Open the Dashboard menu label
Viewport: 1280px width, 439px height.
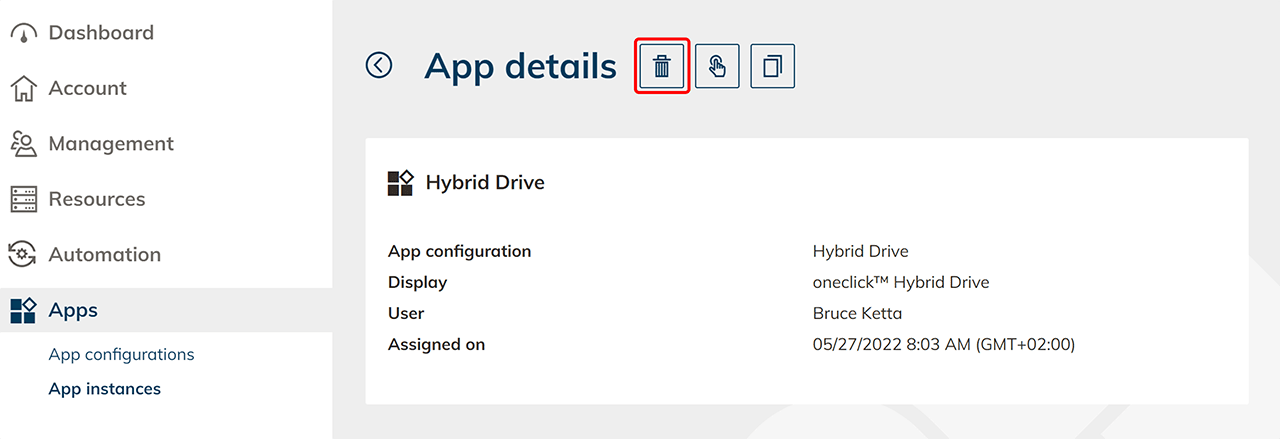[x=101, y=33]
